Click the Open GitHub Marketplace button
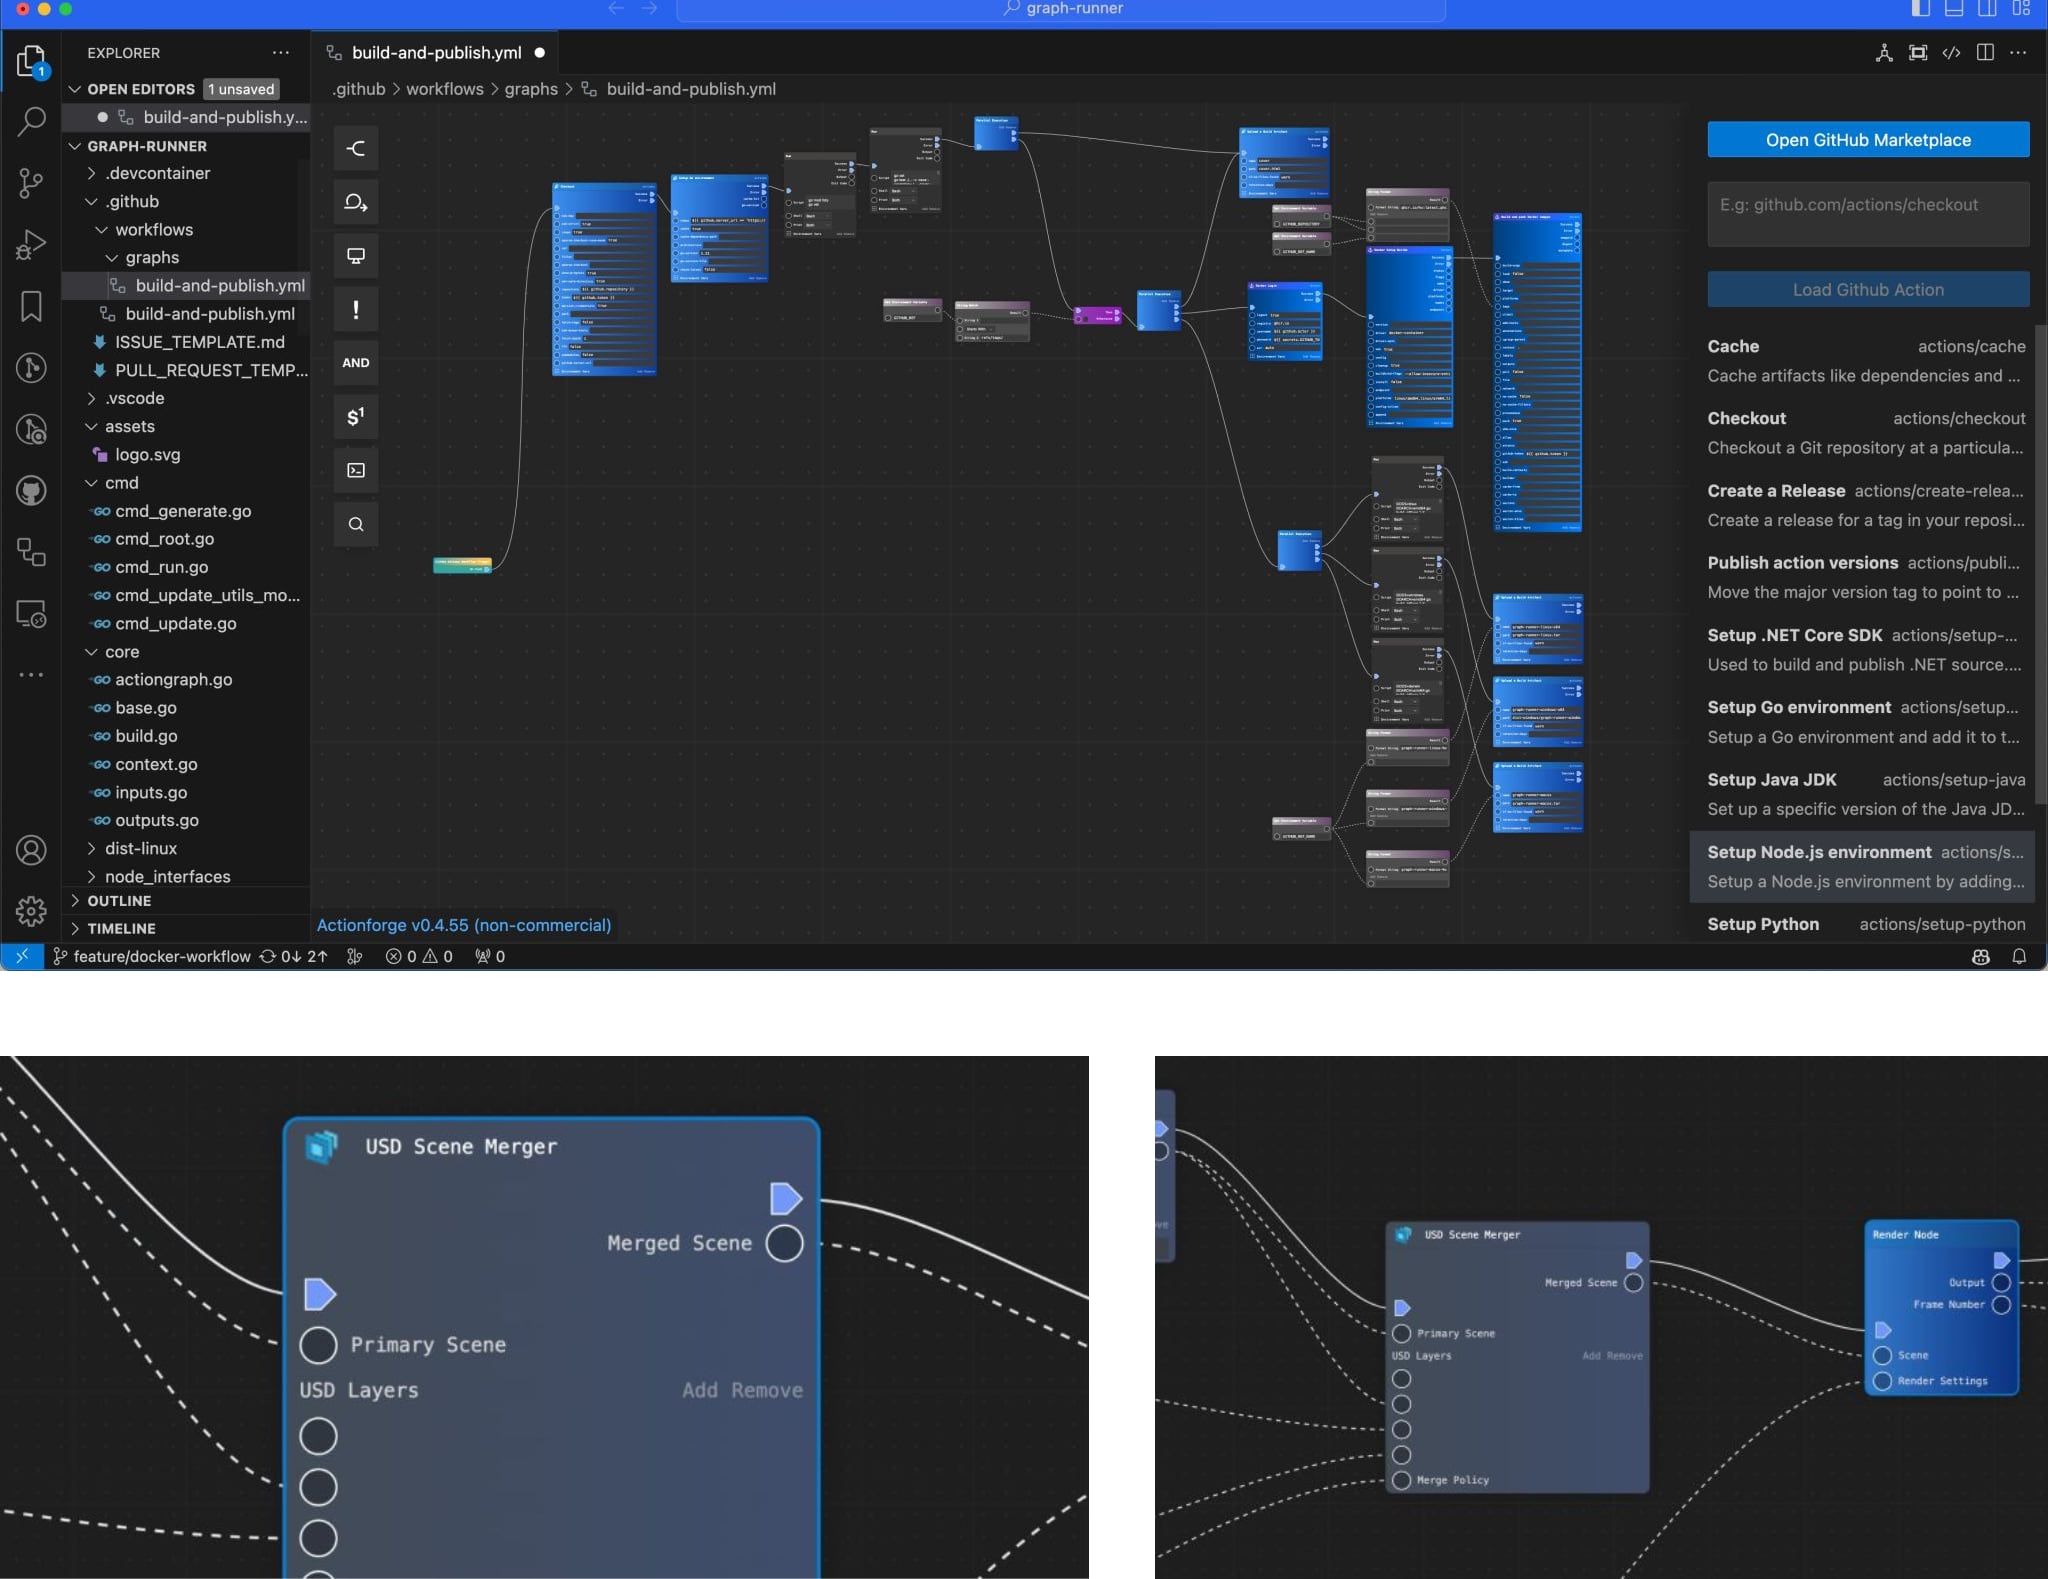Viewport: 2048px width, 1579px height. pyautogui.click(x=1867, y=140)
